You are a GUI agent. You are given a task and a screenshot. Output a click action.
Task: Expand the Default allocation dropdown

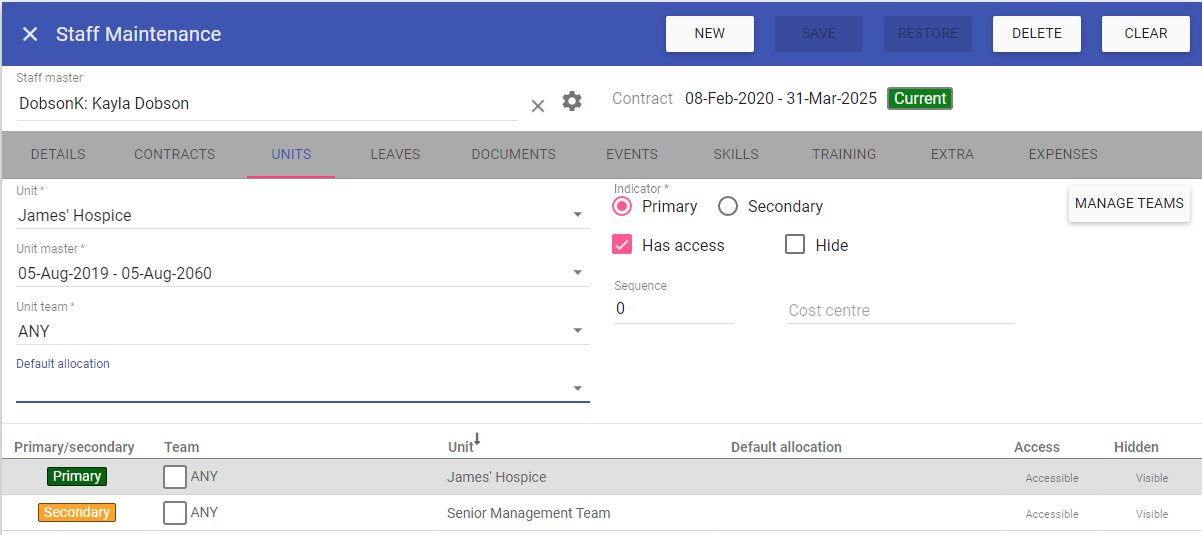(x=577, y=389)
